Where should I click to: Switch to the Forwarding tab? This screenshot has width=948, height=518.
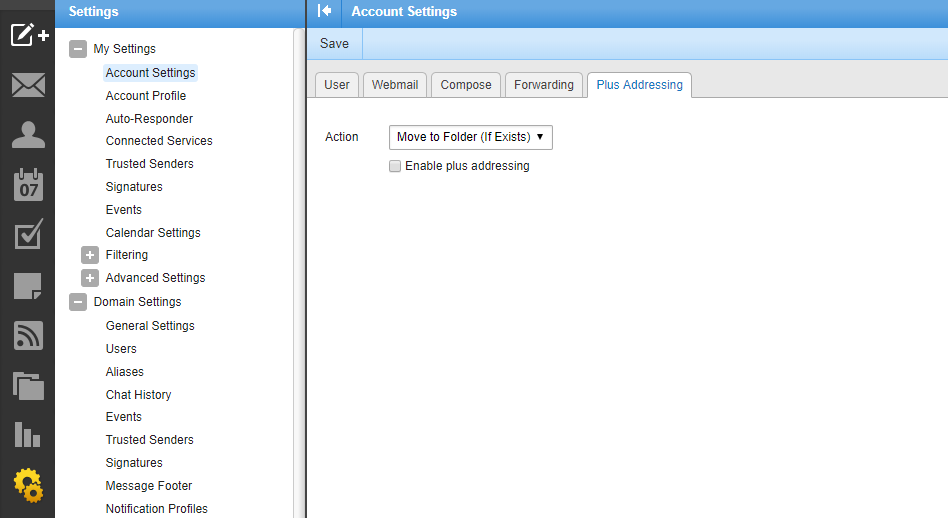point(544,85)
